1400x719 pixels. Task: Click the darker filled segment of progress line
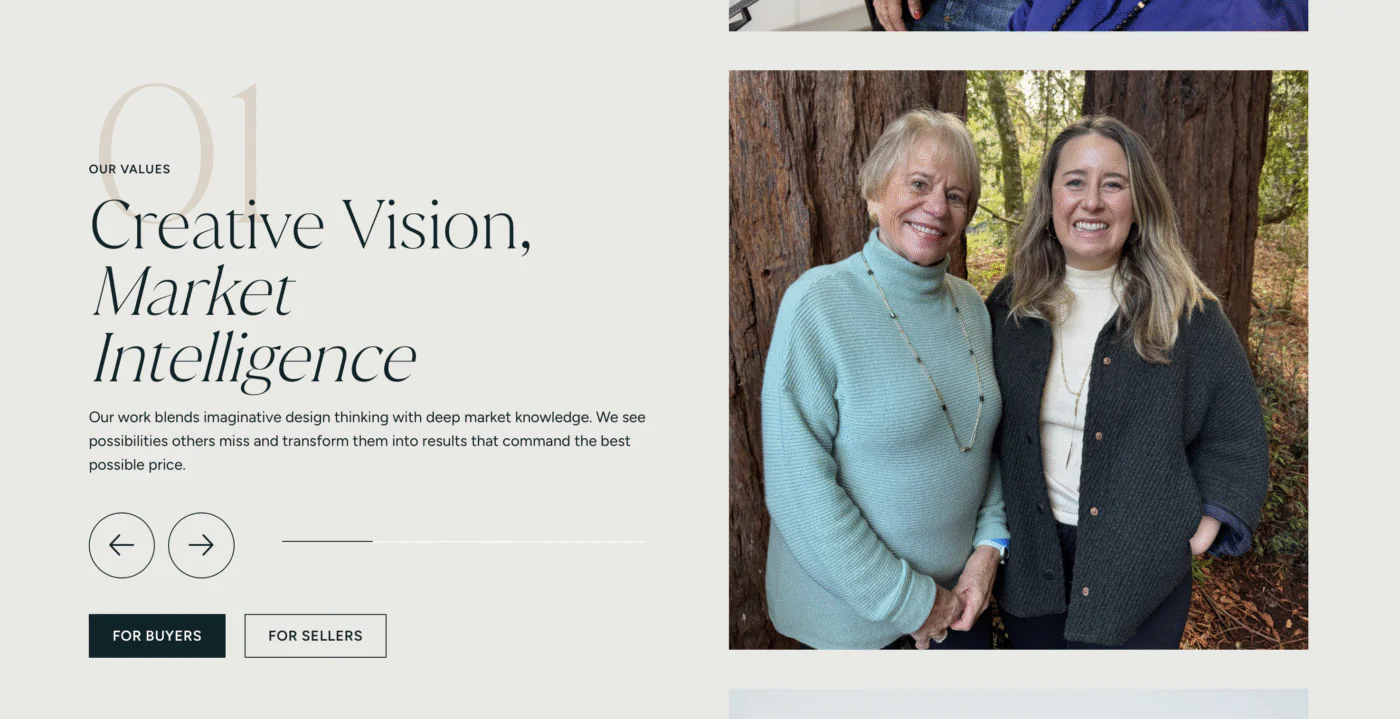click(x=326, y=540)
